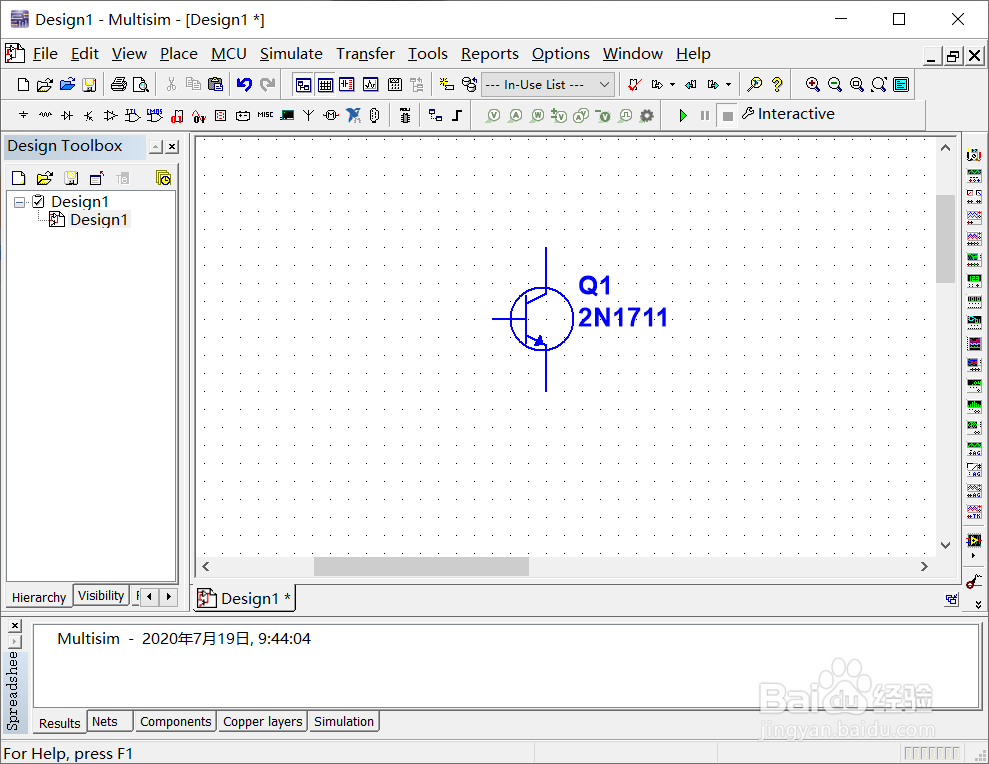
Task: Place a TTL logic component
Action: pyautogui.click(x=132, y=115)
